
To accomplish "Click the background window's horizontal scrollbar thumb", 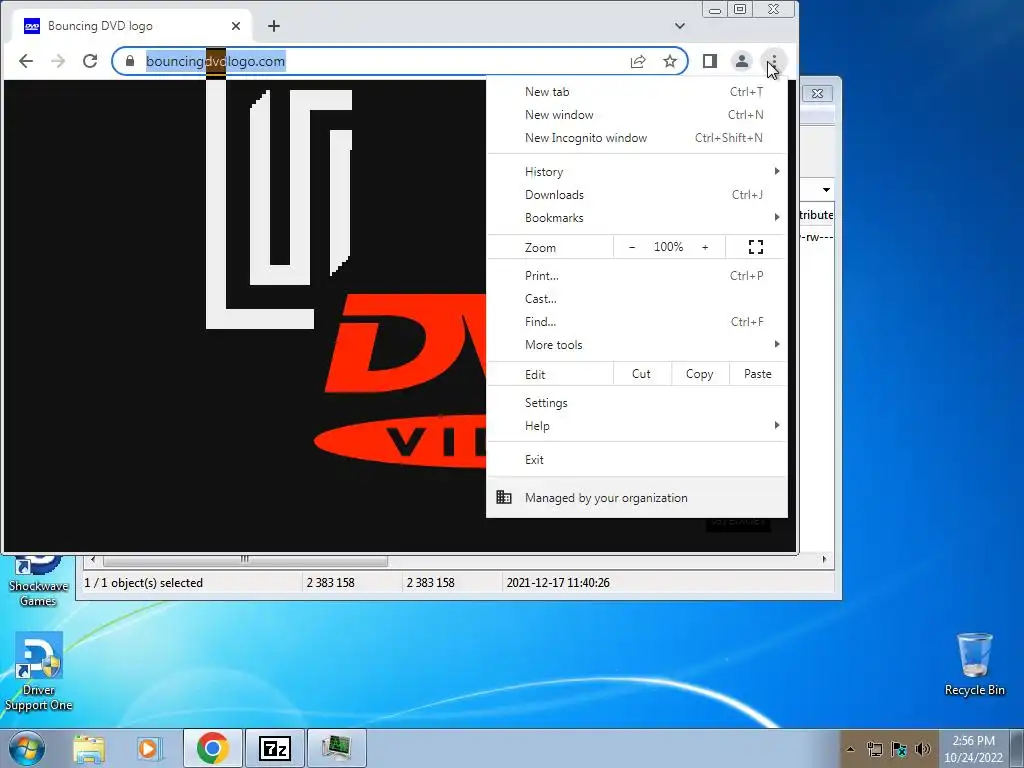I will [x=245, y=560].
